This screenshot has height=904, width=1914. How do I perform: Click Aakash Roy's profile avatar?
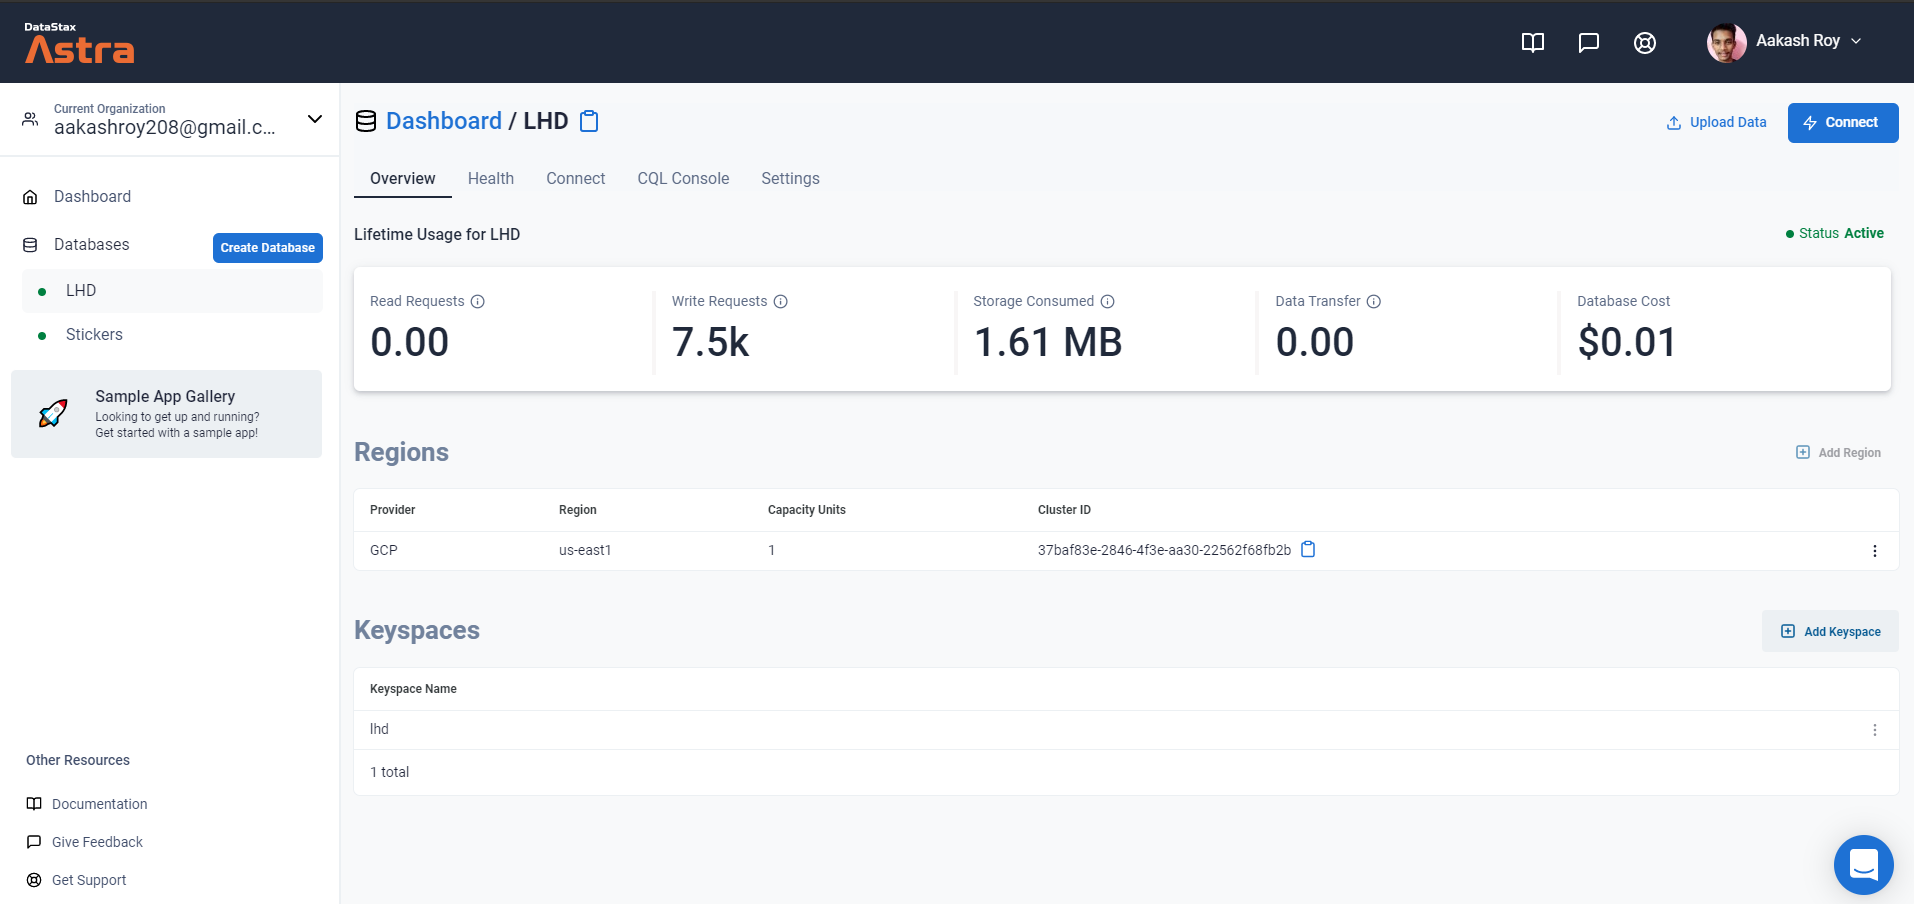(x=1727, y=42)
